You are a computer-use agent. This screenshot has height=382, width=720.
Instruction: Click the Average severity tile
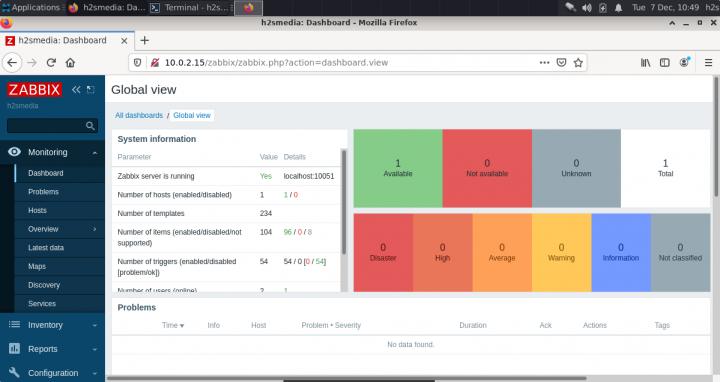[x=502, y=253]
